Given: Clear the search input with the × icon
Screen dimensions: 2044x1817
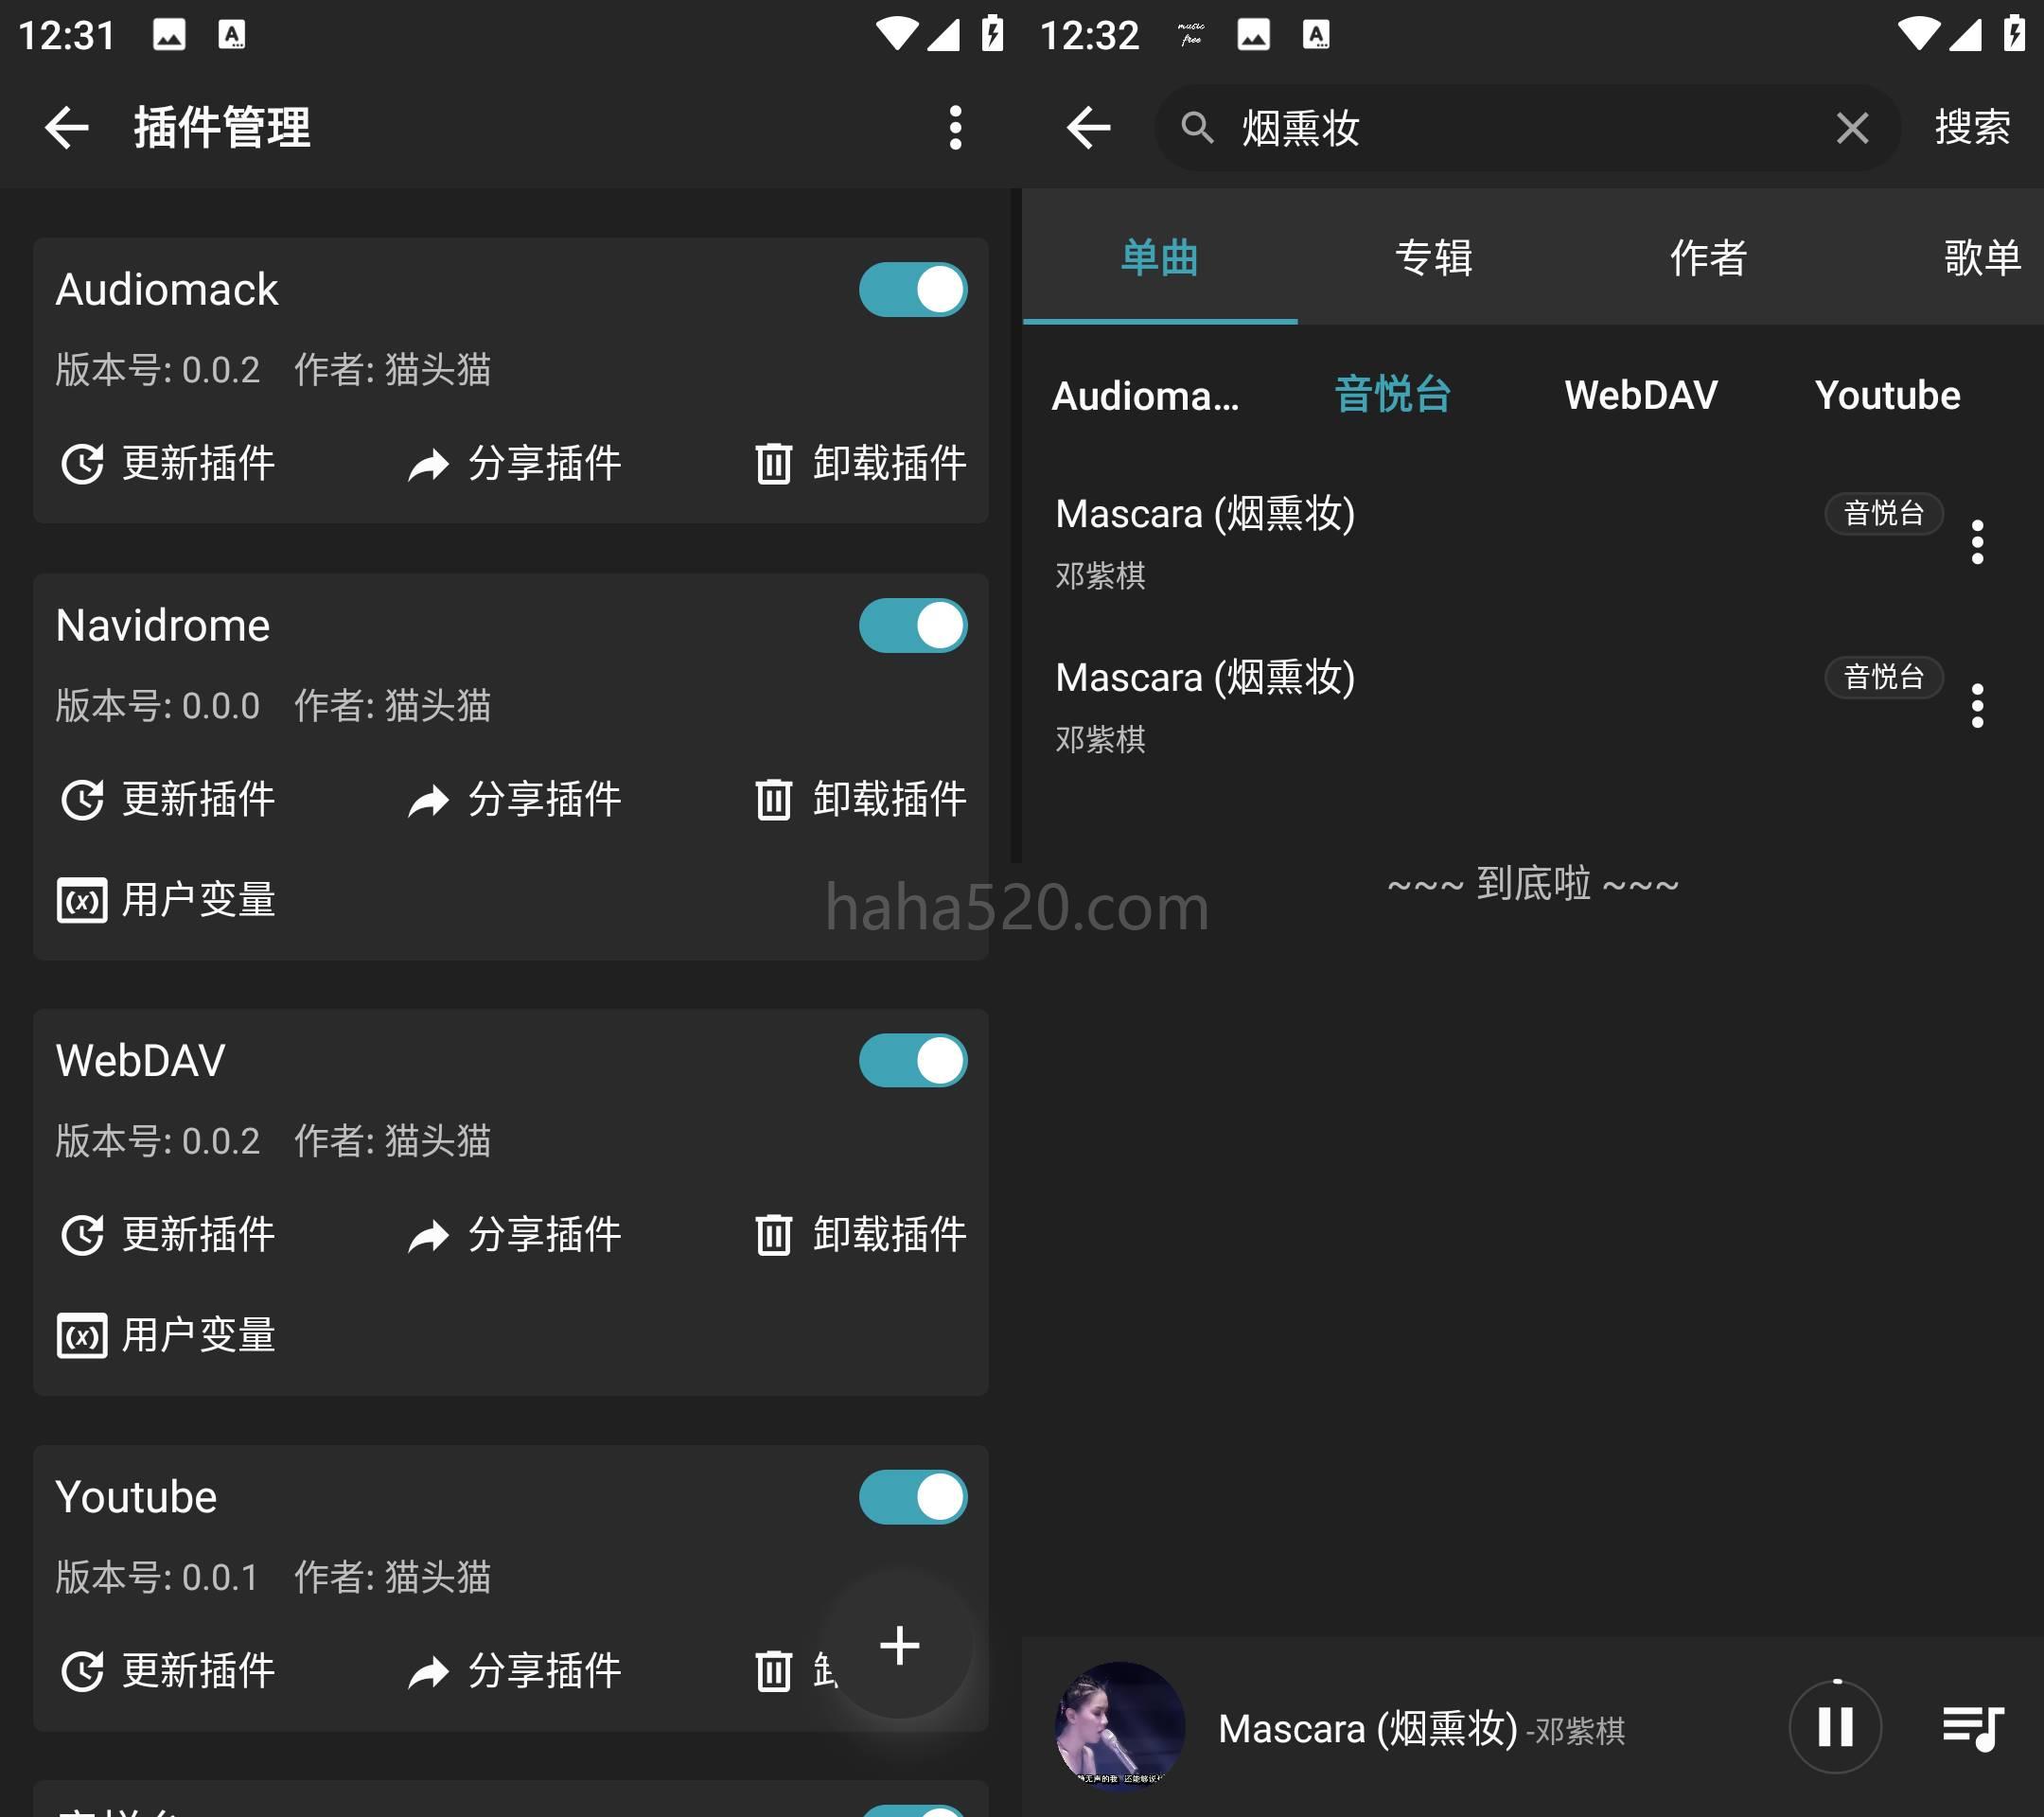Looking at the screenshot, I should pos(1853,125).
